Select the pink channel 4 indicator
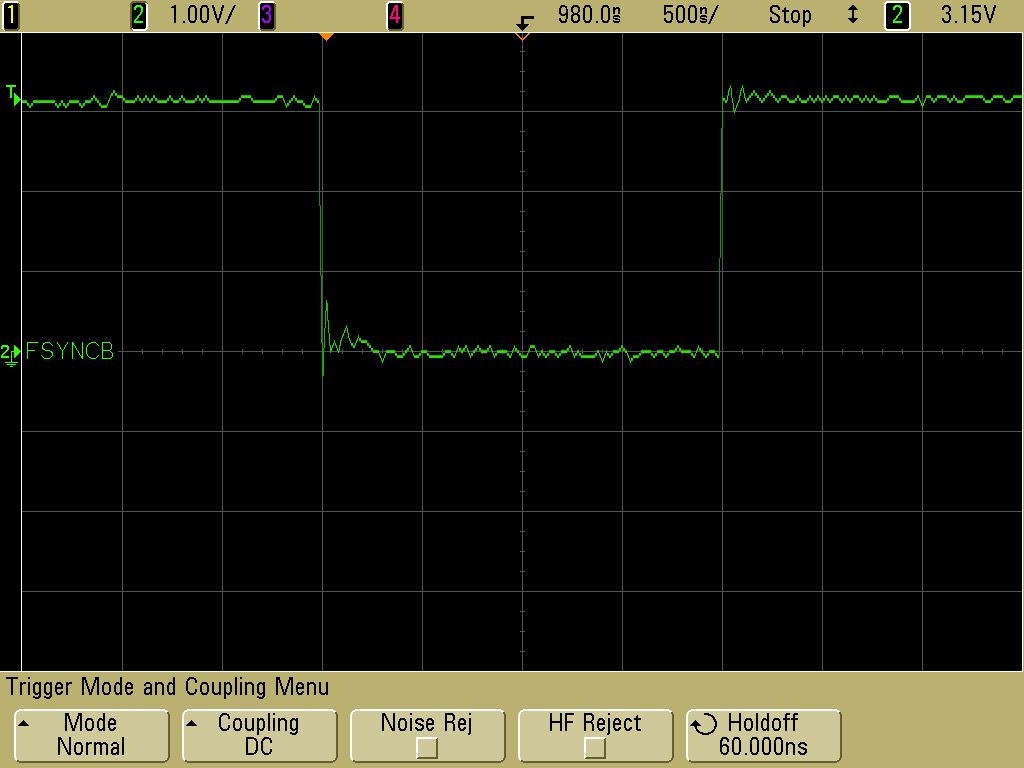This screenshot has width=1024, height=768. 394,15
